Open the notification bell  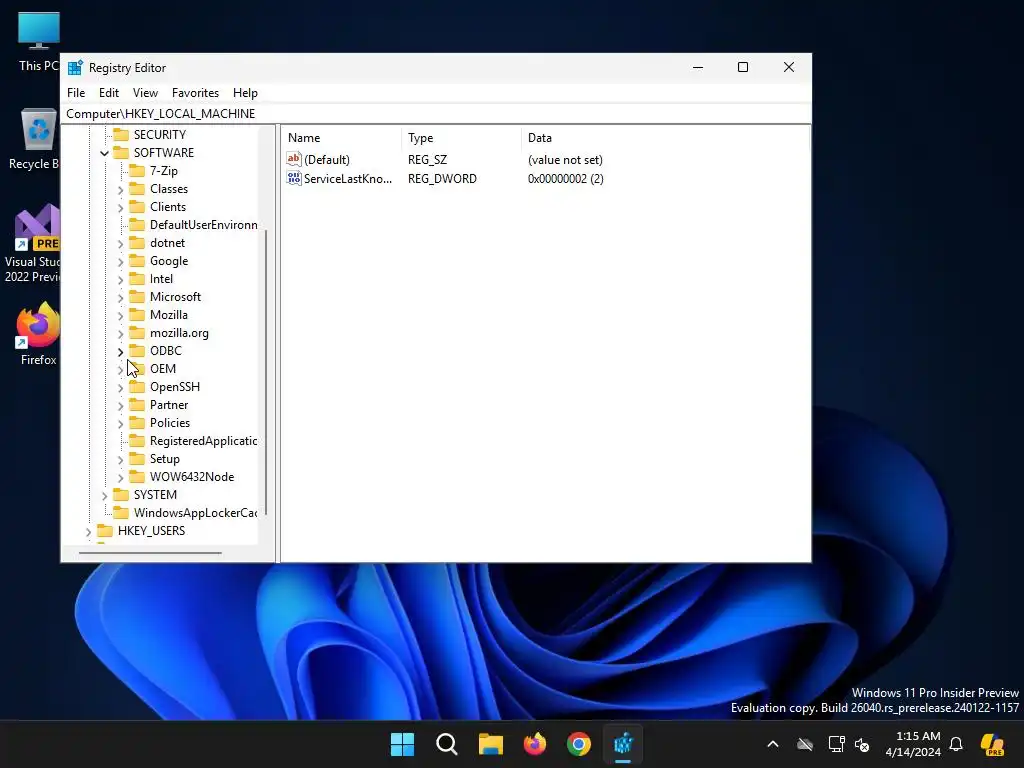point(956,744)
